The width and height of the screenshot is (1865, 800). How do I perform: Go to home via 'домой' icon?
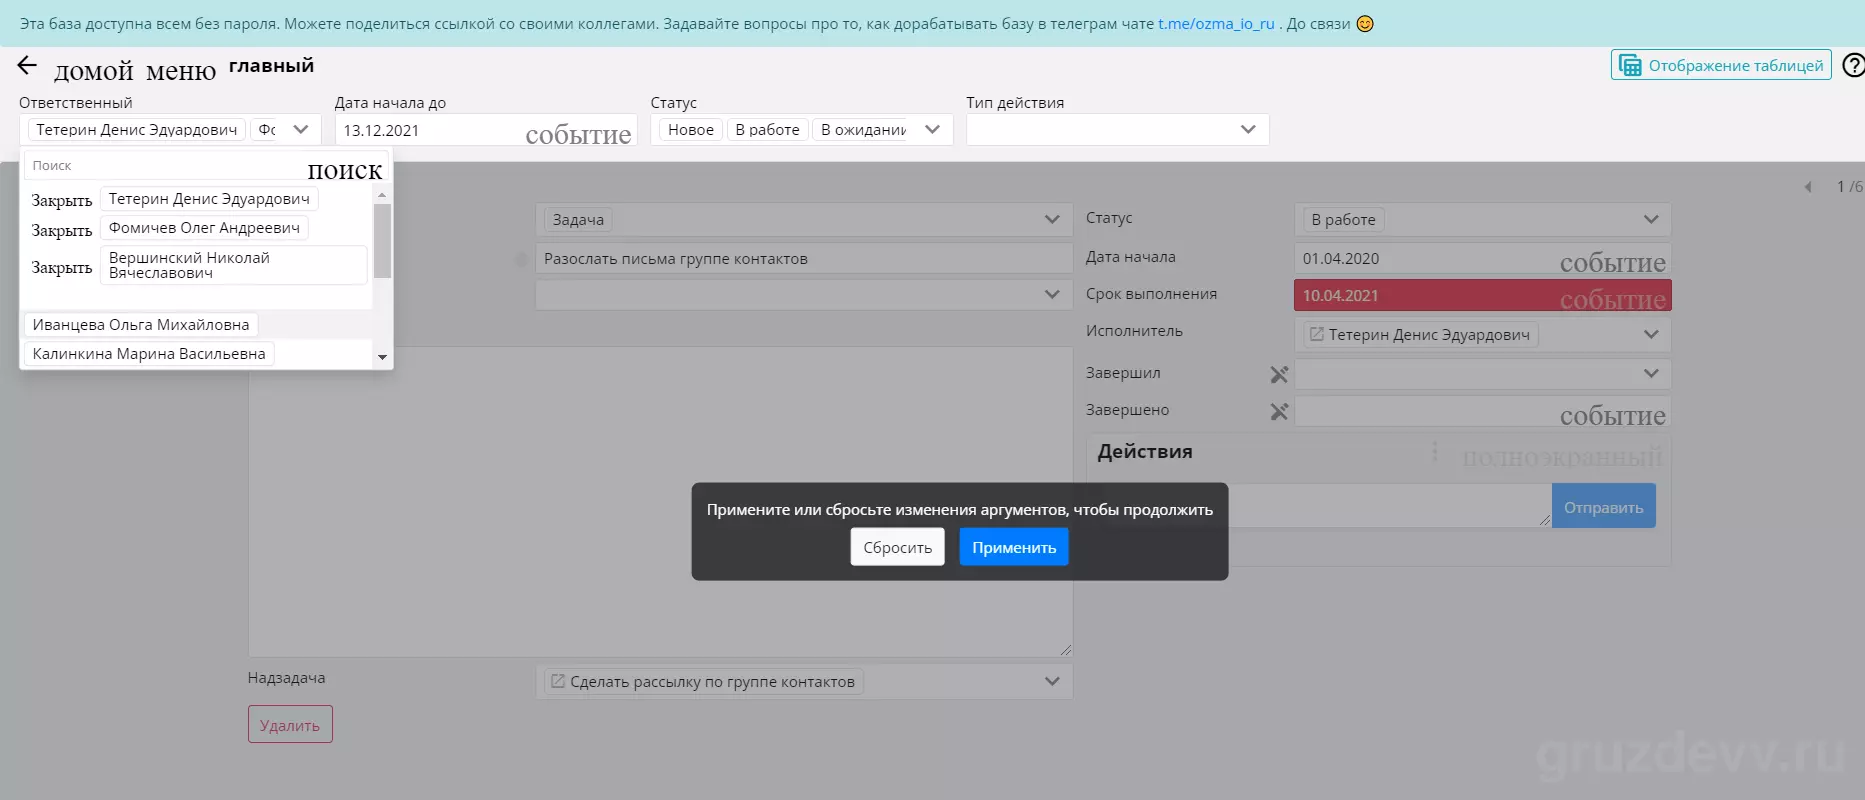[93, 71]
